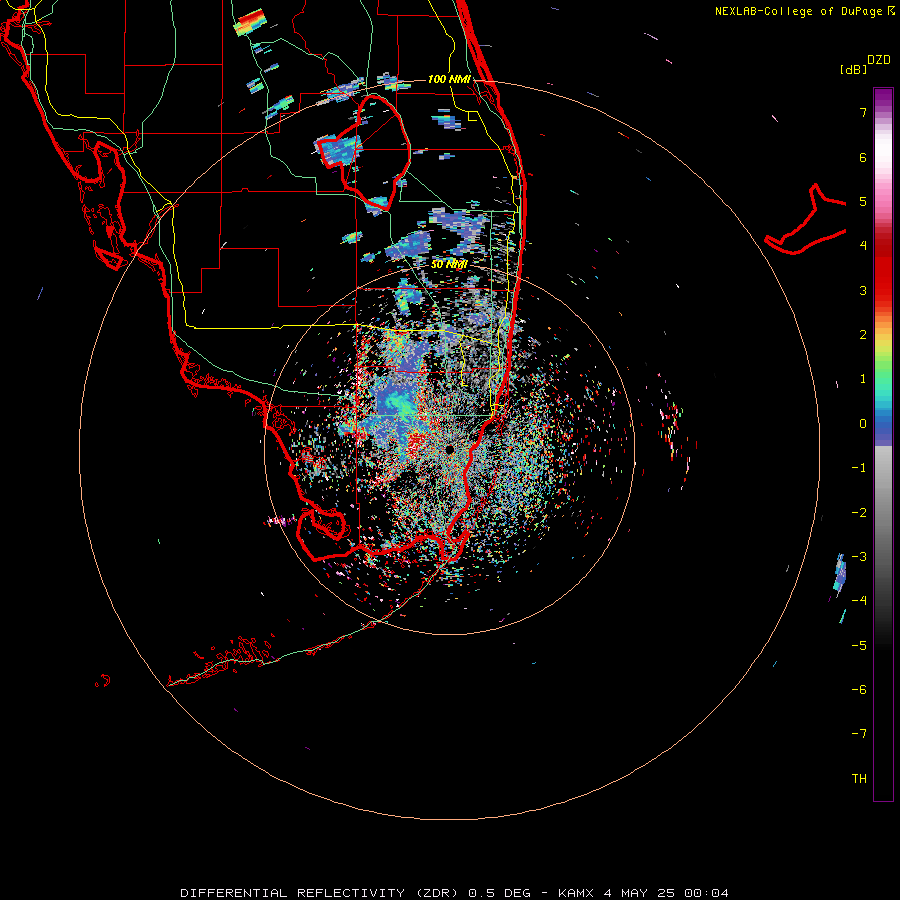Select the -7 value on the scale
Viewport: 900px width, 900px height.
click(x=859, y=734)
